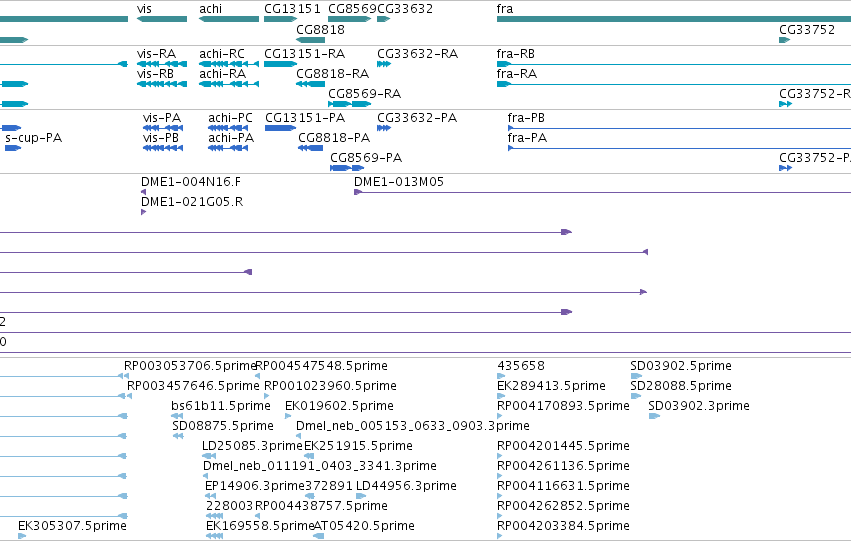Select the CG8818-PA protein feature
The width and height of the screenshot is (851, 541).
[x=310, y=148]
